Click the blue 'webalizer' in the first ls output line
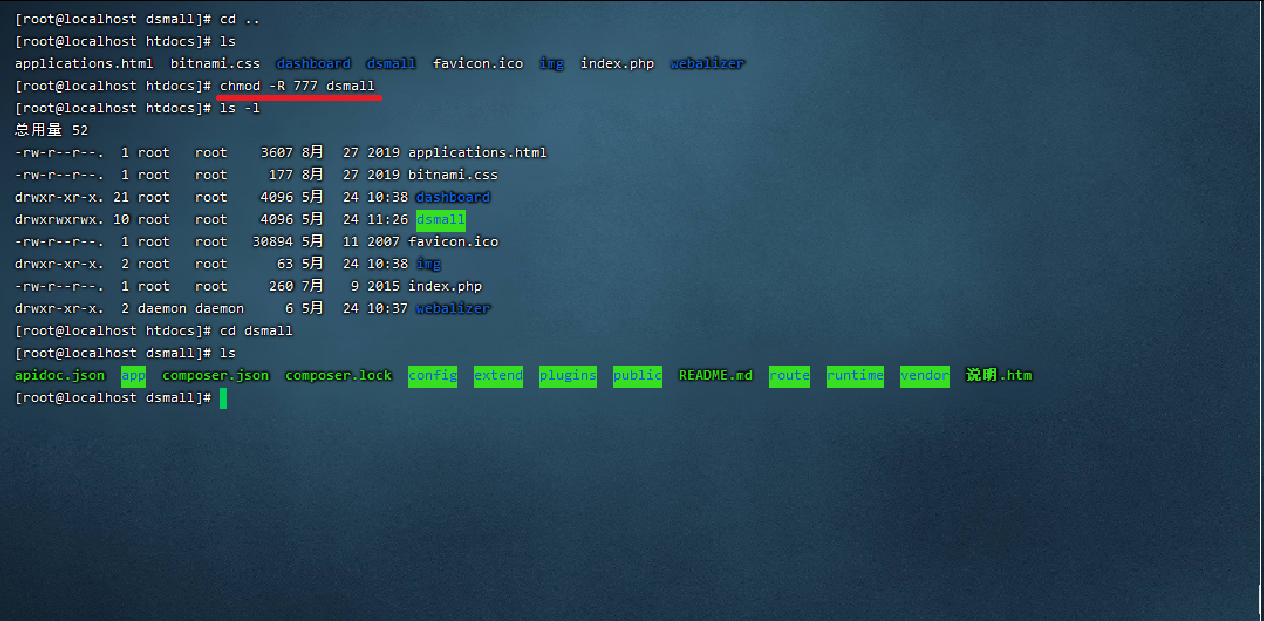The image size is (1264, 621). (x=707, y=64)
